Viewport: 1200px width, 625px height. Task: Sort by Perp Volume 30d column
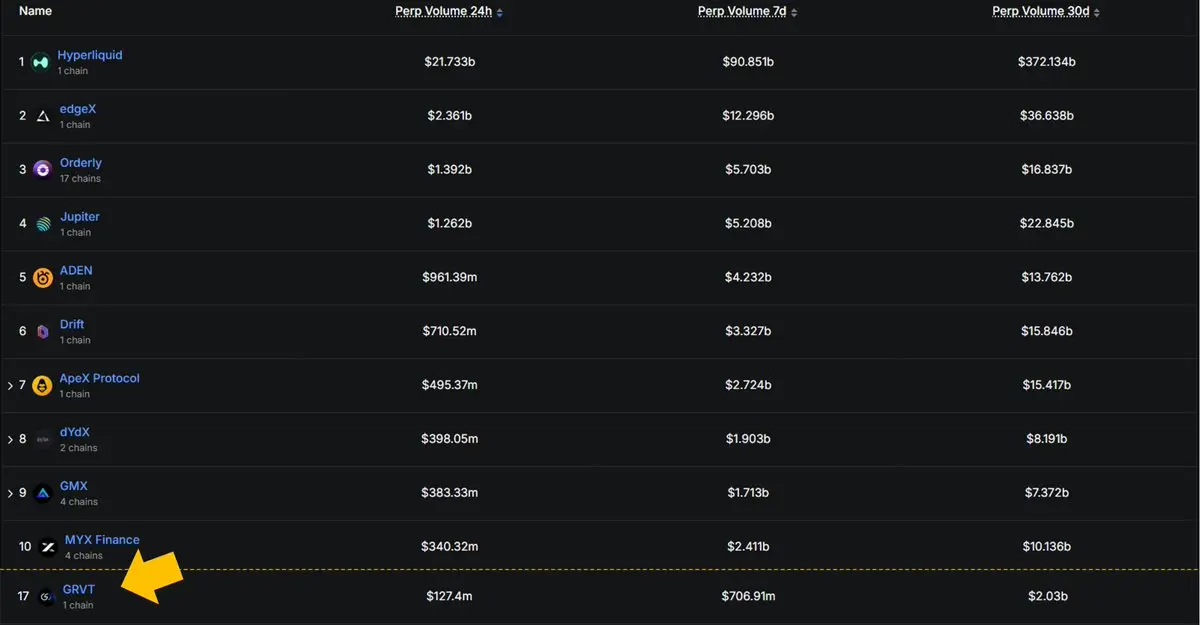[x=1046, y=12]
